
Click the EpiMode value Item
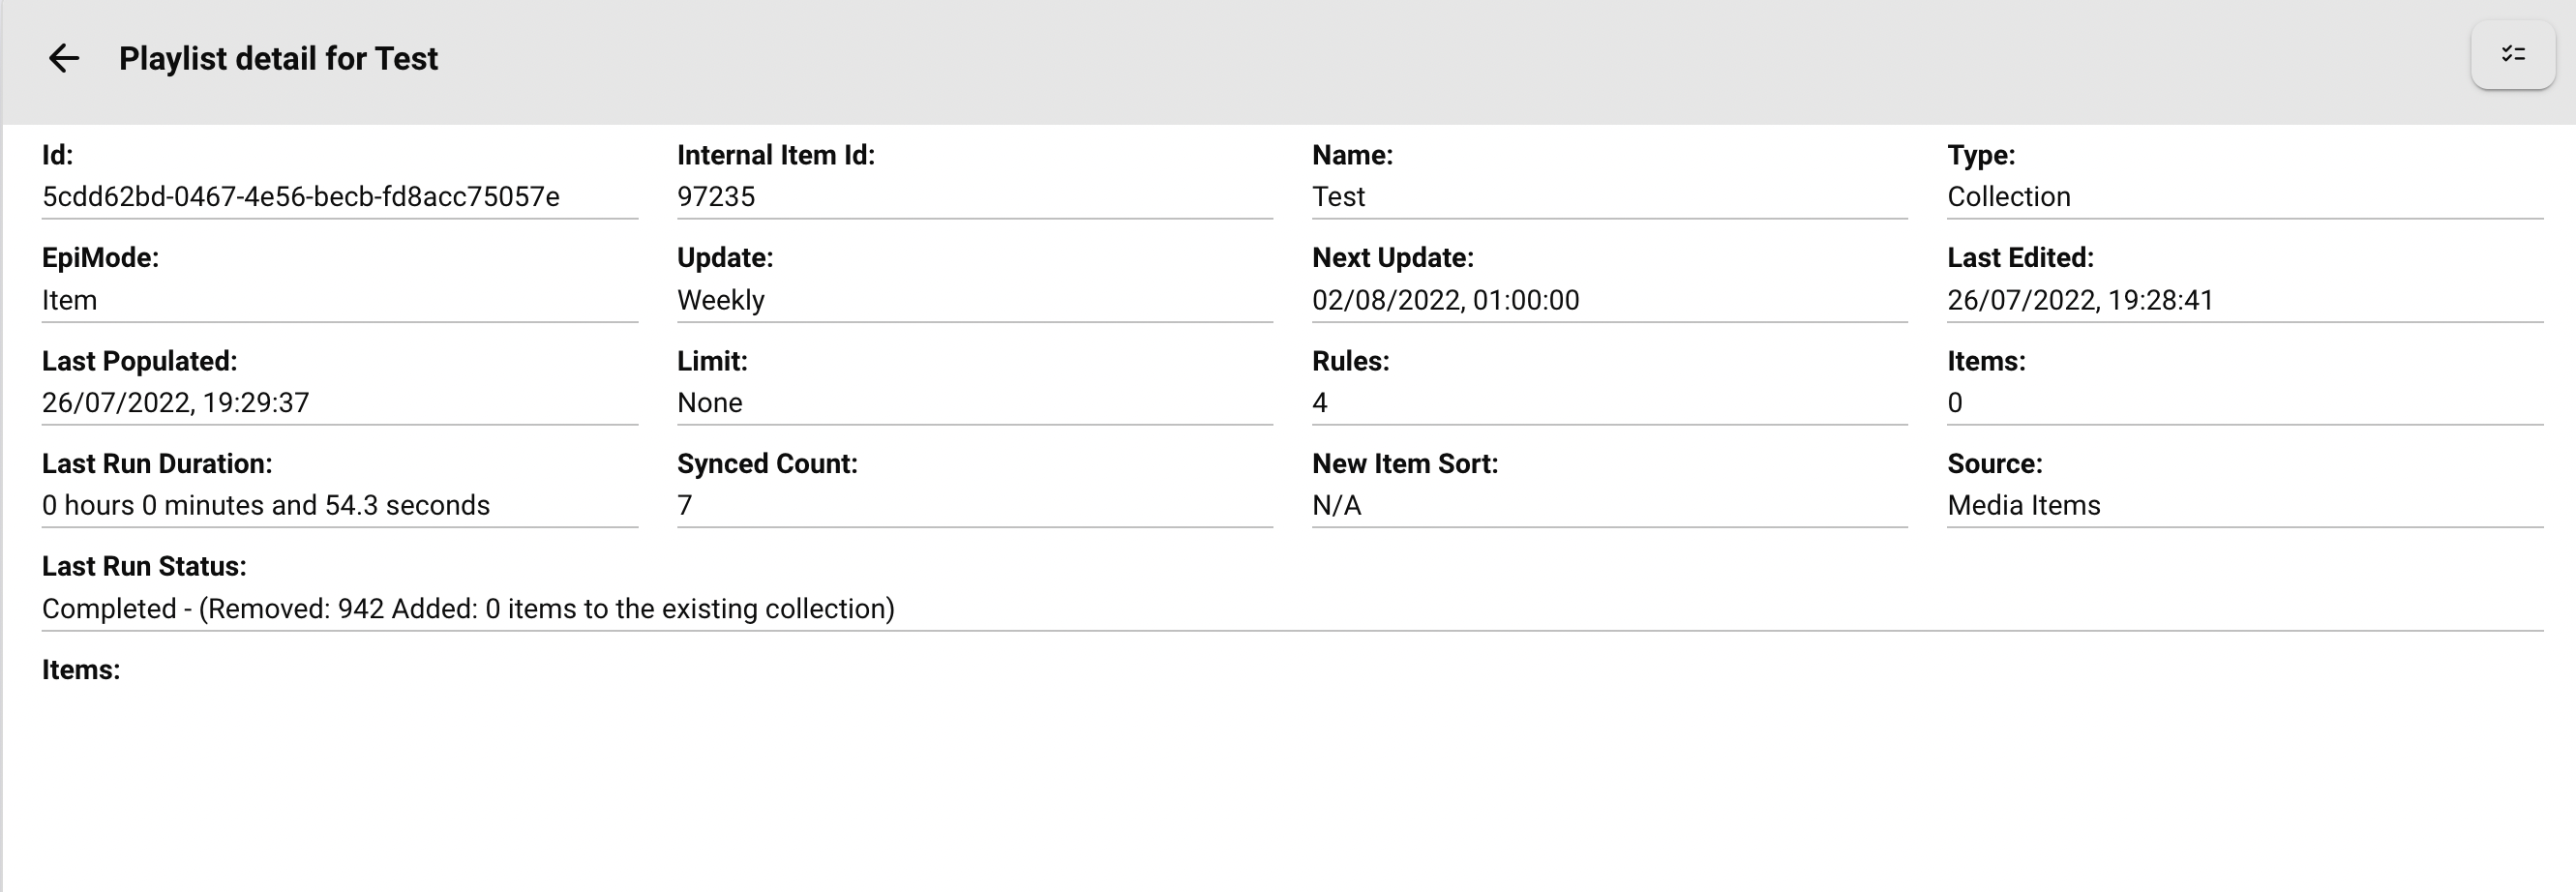(x=69, y=300)
